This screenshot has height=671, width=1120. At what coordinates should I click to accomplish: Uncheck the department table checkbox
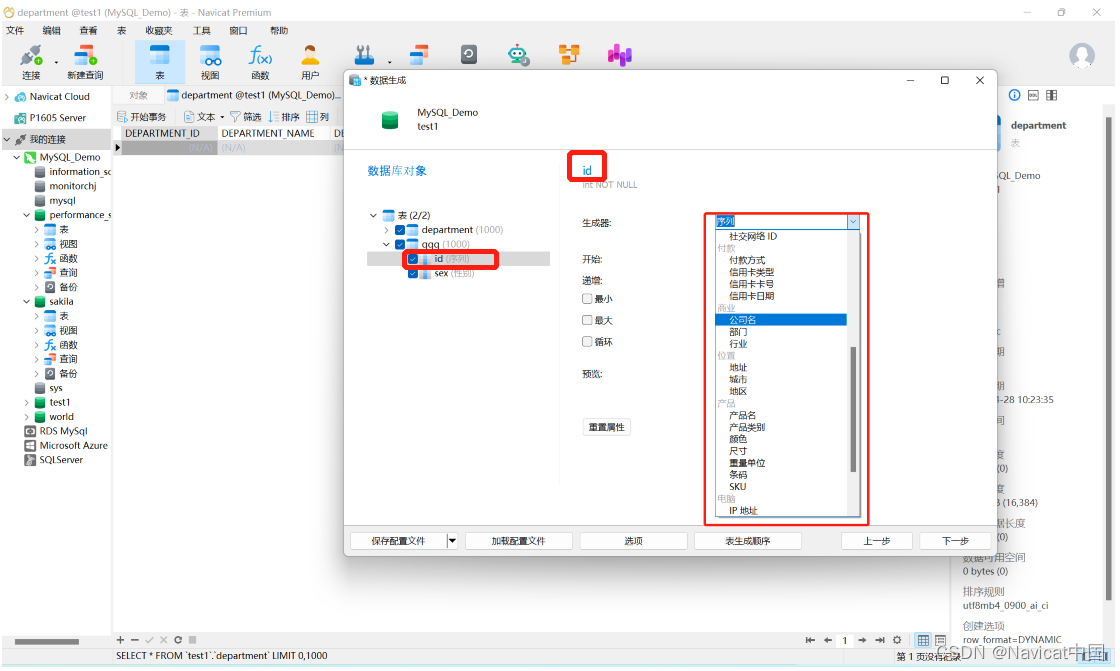tap(400, 230)
